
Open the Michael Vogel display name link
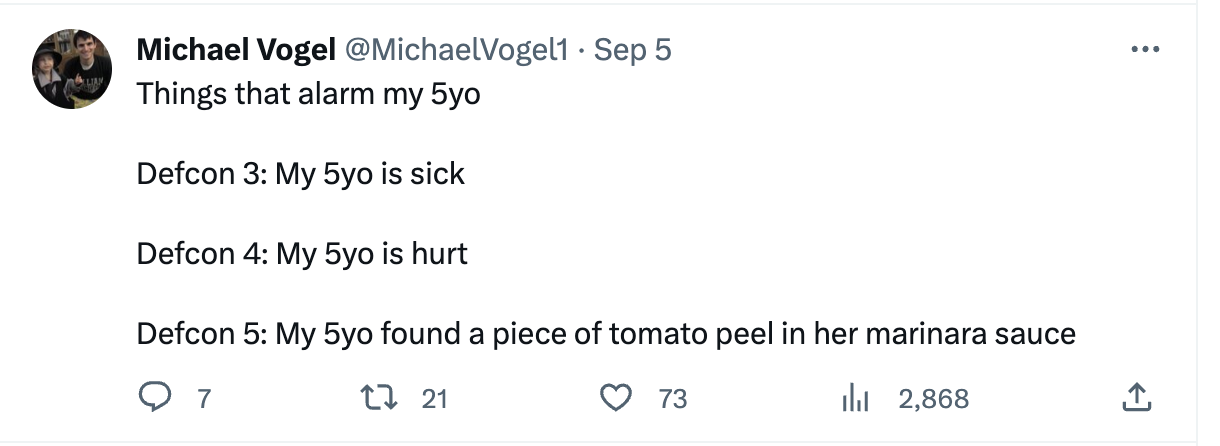(236, 49)
